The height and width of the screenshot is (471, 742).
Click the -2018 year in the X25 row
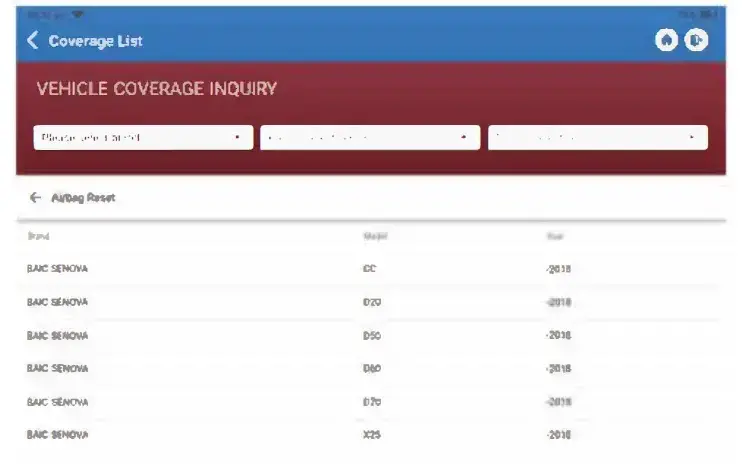pos(558,435)
